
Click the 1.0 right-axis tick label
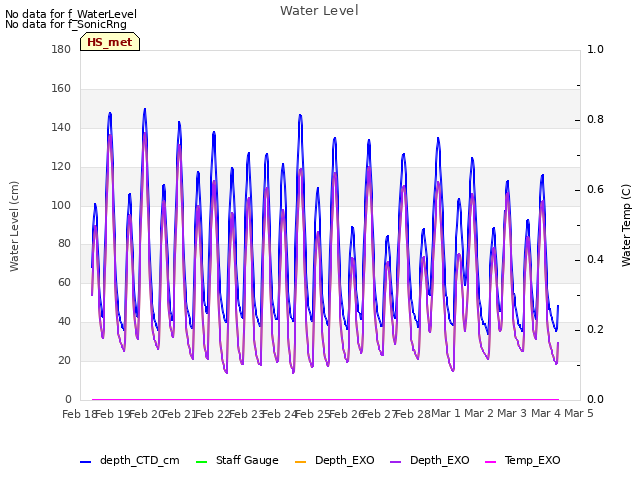tap(595, 49)
